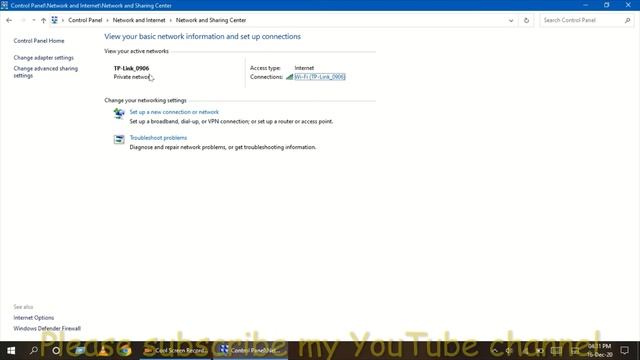Open the Action Center notifications icon
Viewport: 640px width, 360px height.
click(624, 351)
